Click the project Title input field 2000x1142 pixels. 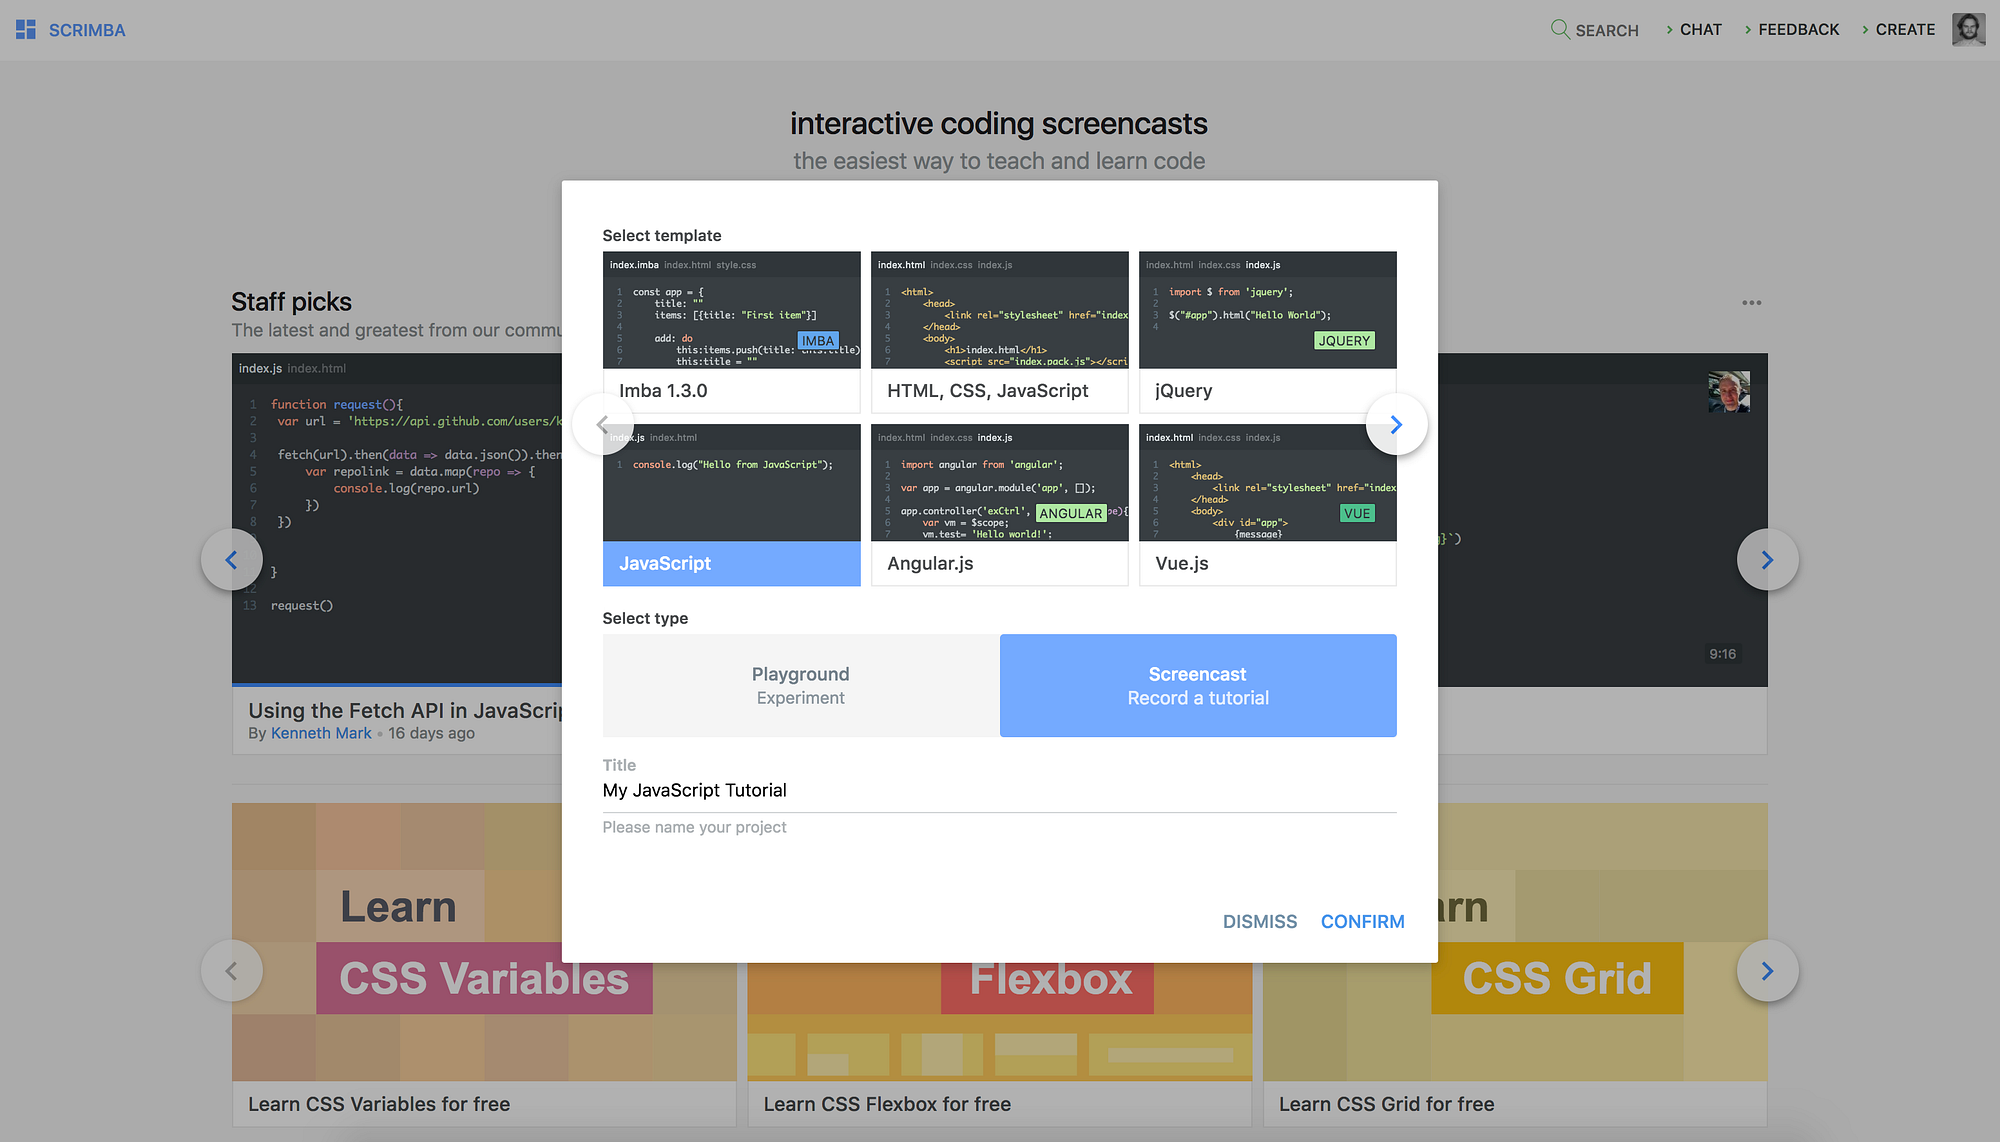click(x=998, y=791)
